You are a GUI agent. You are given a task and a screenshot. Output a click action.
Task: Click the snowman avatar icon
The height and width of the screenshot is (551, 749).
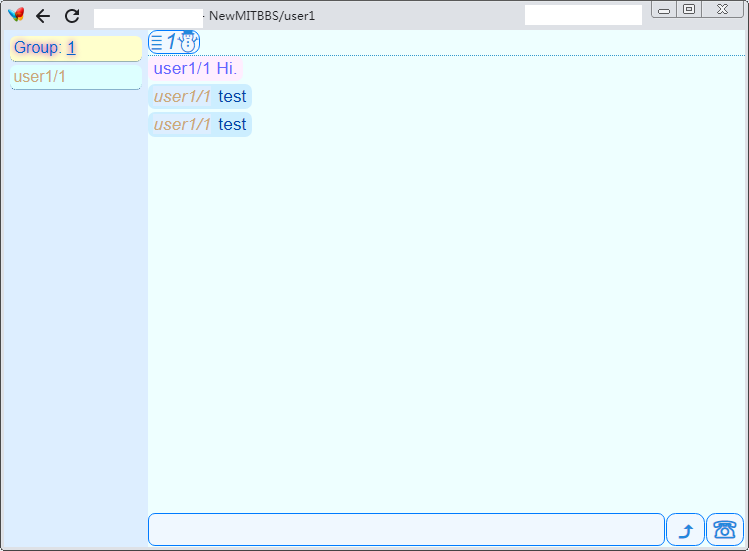pos(189,42)
